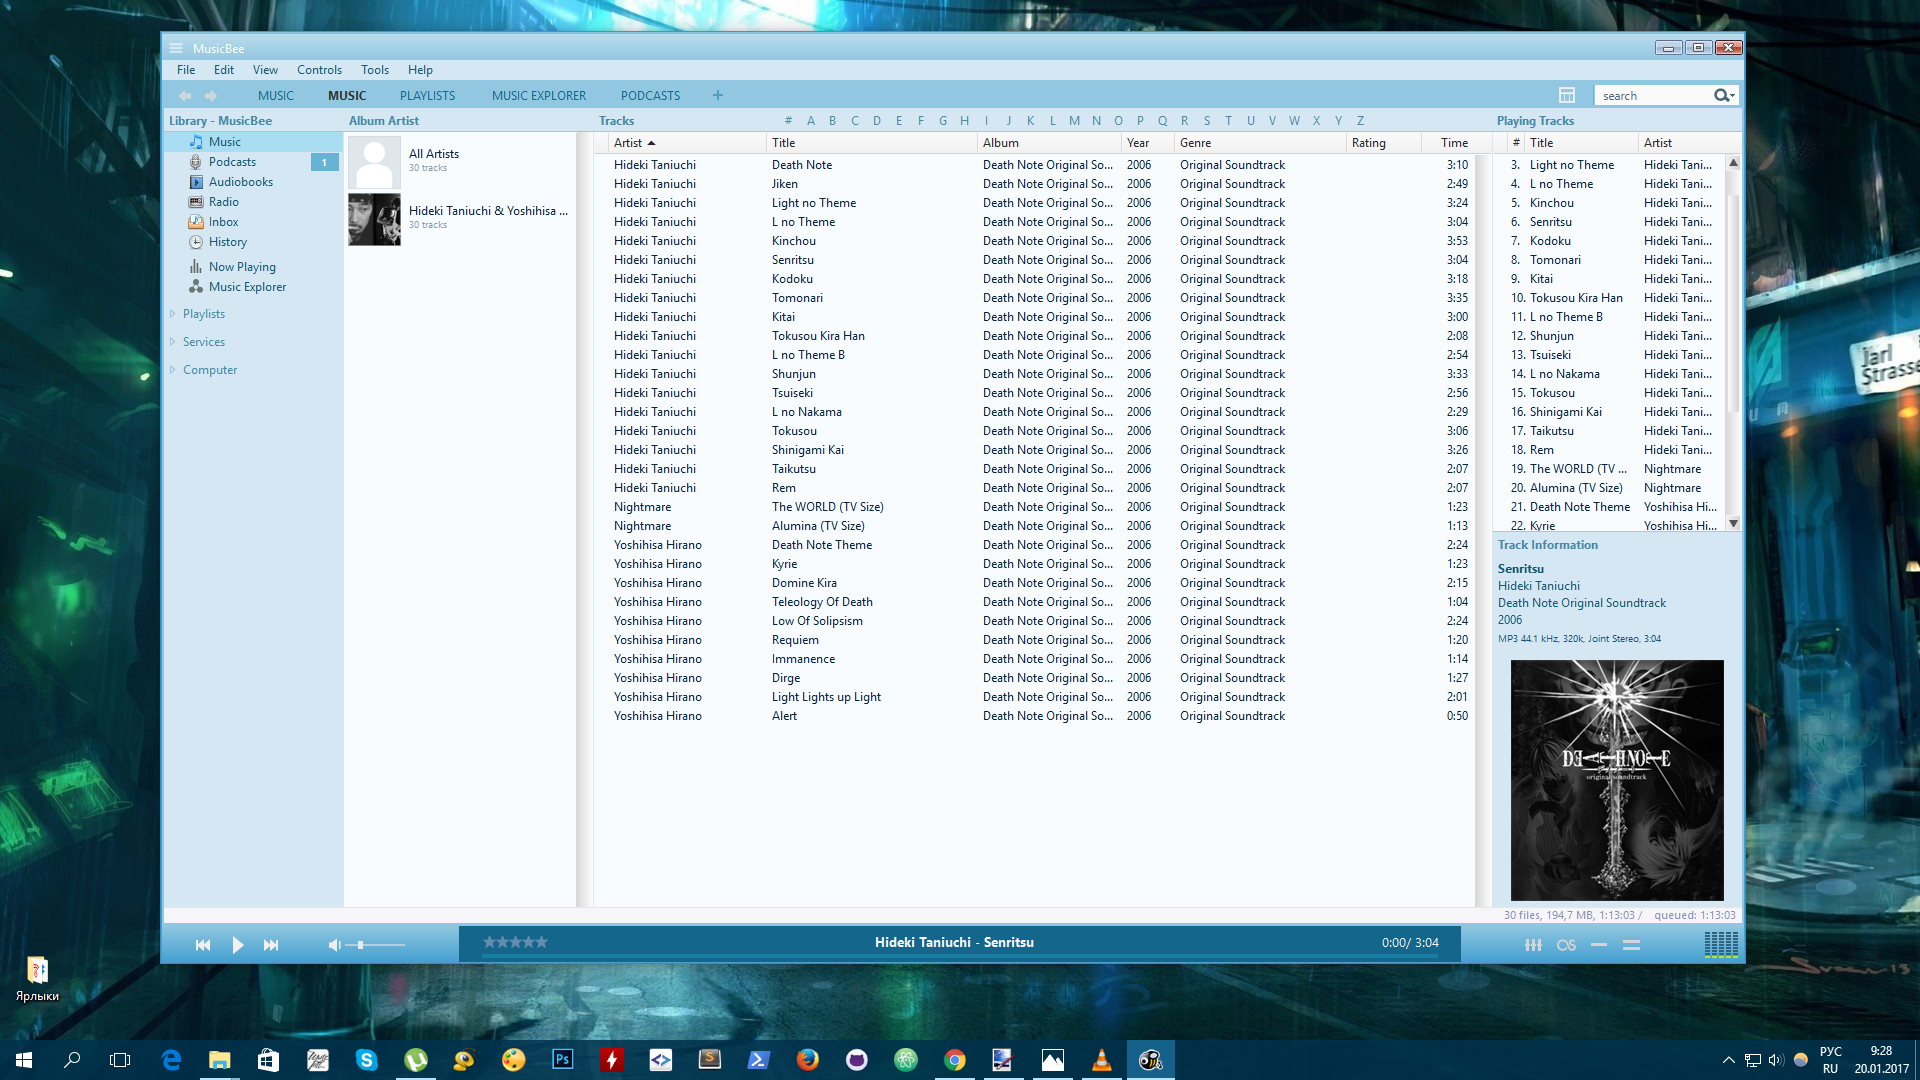Select Hideki Taniuchi & Yoshihisa artist thumbnail
This screenshot has width=1920, height=1080.
click(x=374, y=219)
